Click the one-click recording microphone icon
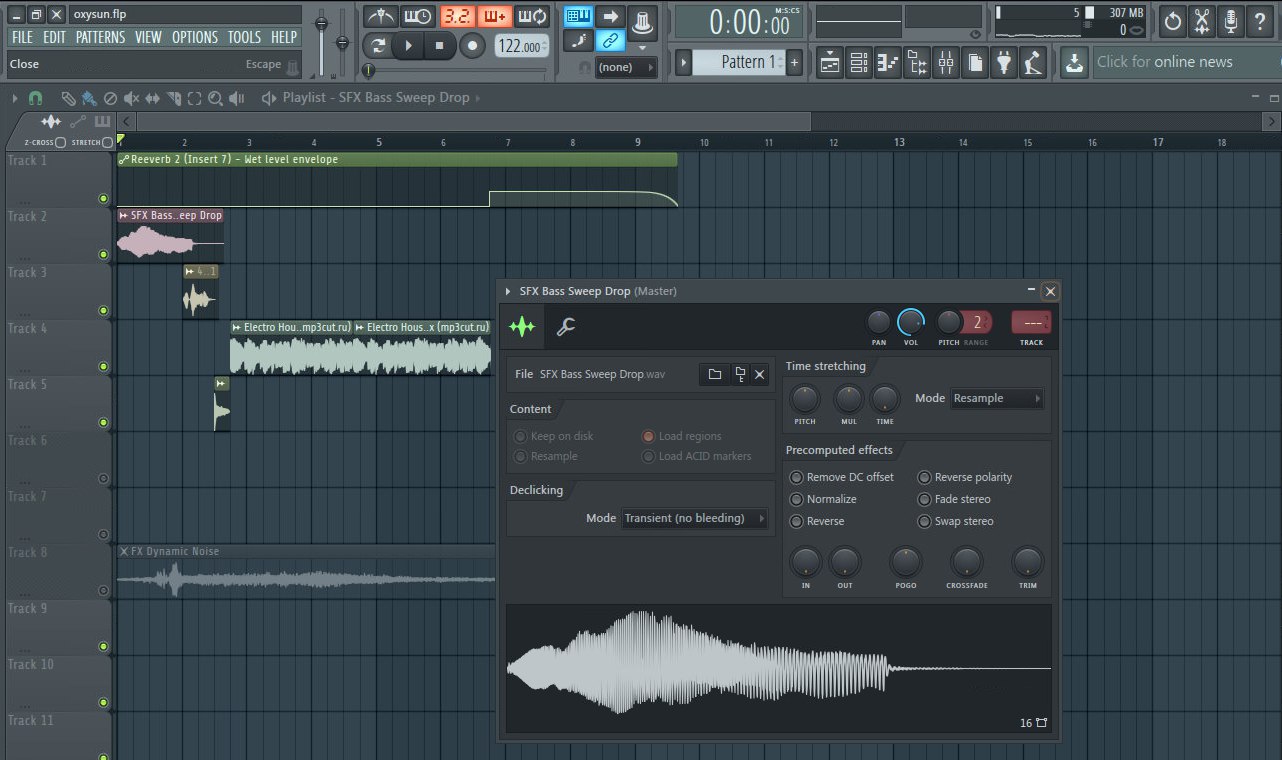The width and height of the screenshot is (1282, 760). (1231, 20)
